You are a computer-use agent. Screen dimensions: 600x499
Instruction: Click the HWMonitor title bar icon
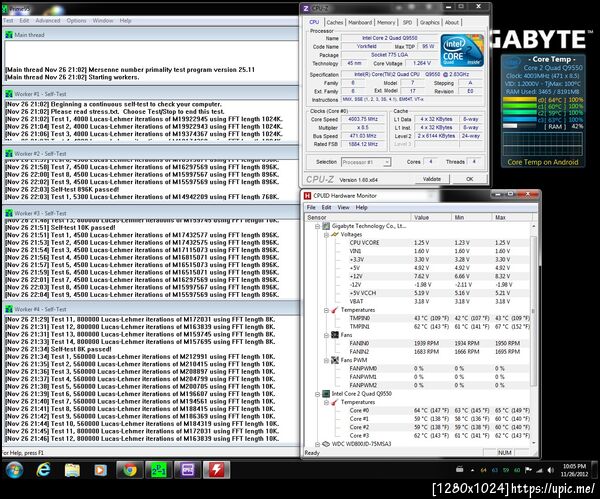(307, 196)
